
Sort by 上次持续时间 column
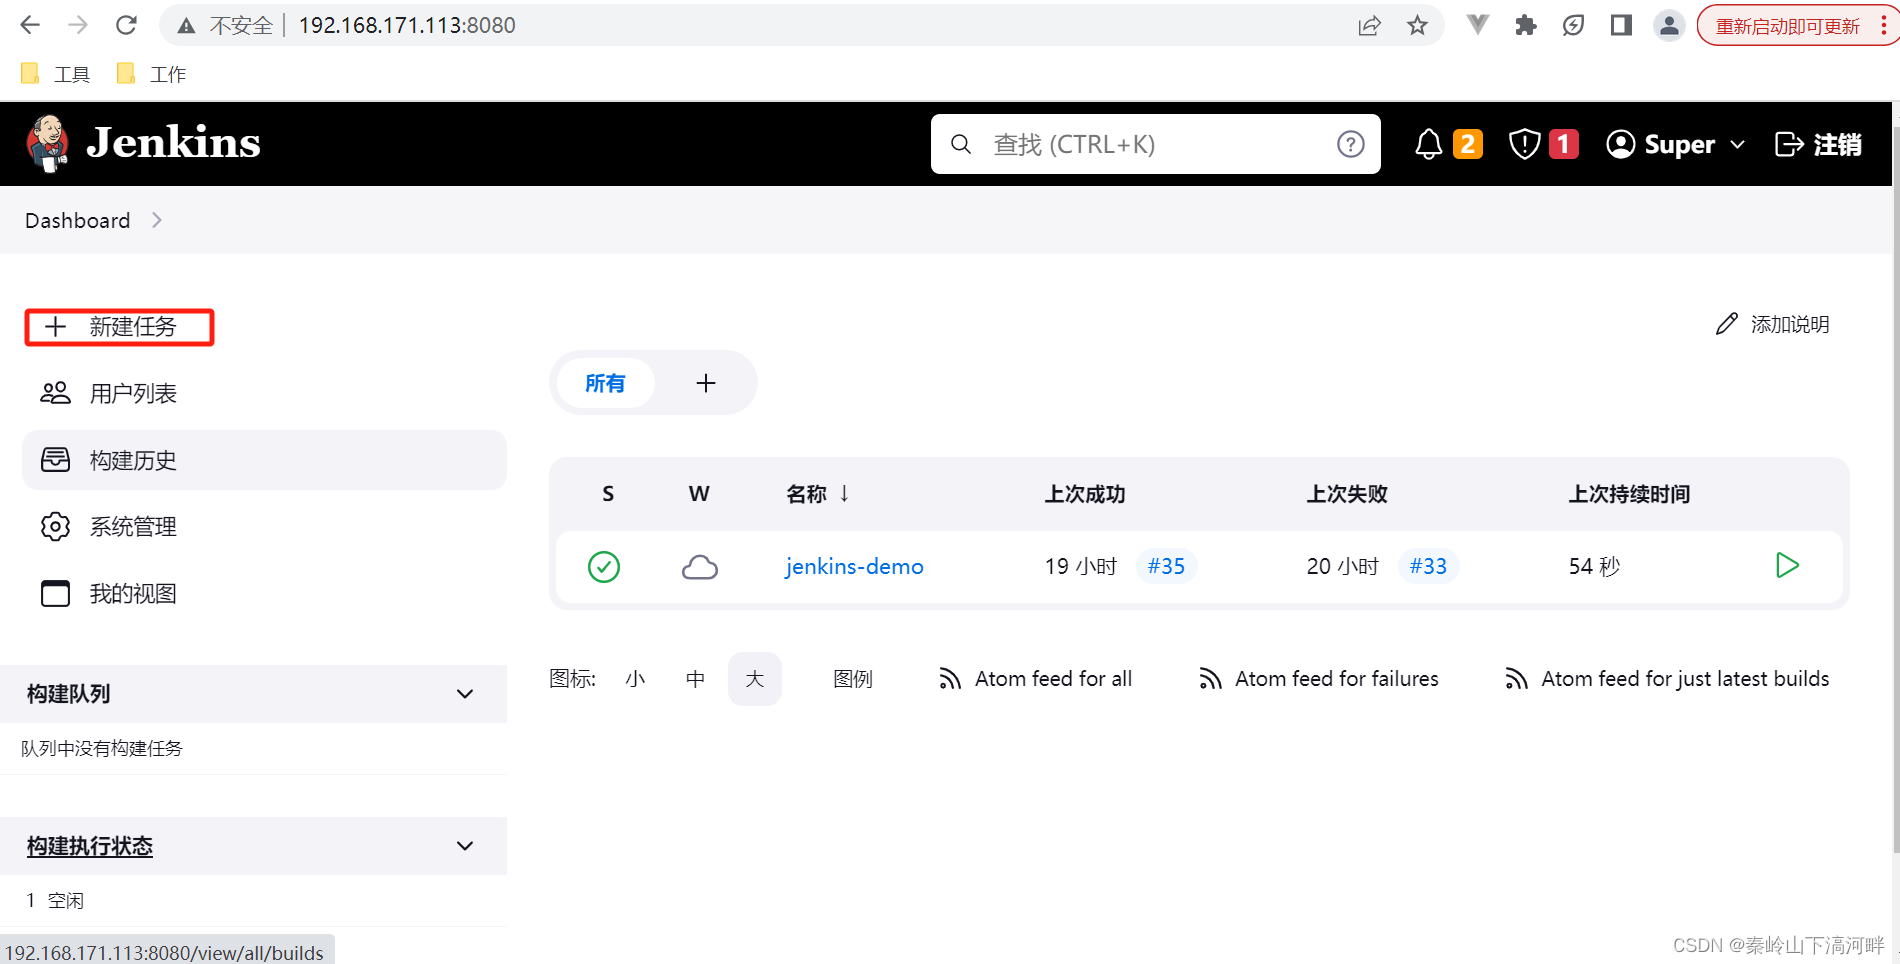(1629, 494)
